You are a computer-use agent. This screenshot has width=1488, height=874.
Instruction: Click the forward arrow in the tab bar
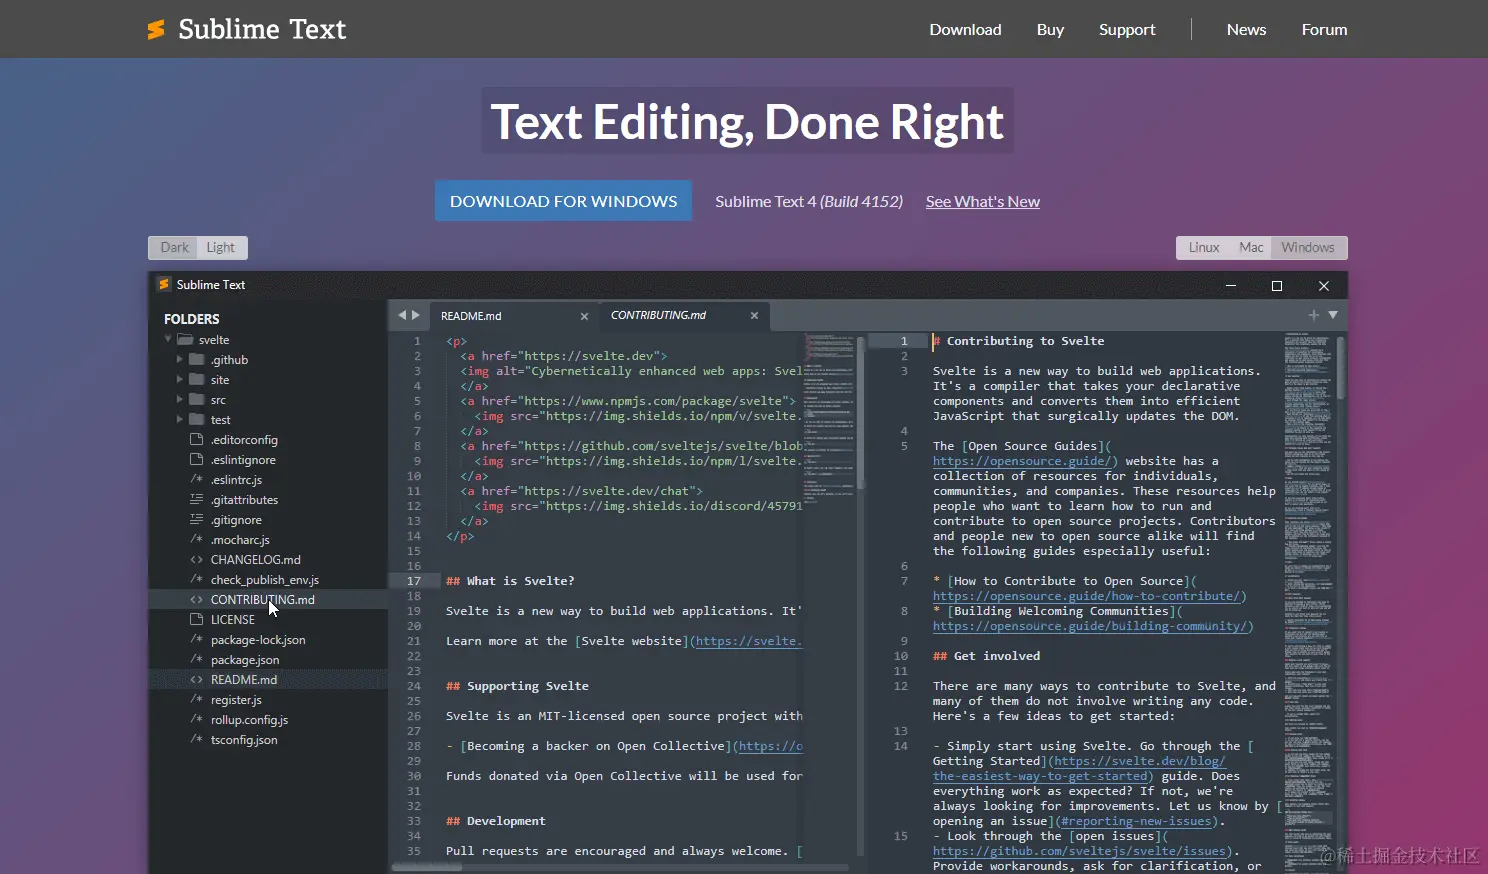[417, 315]
